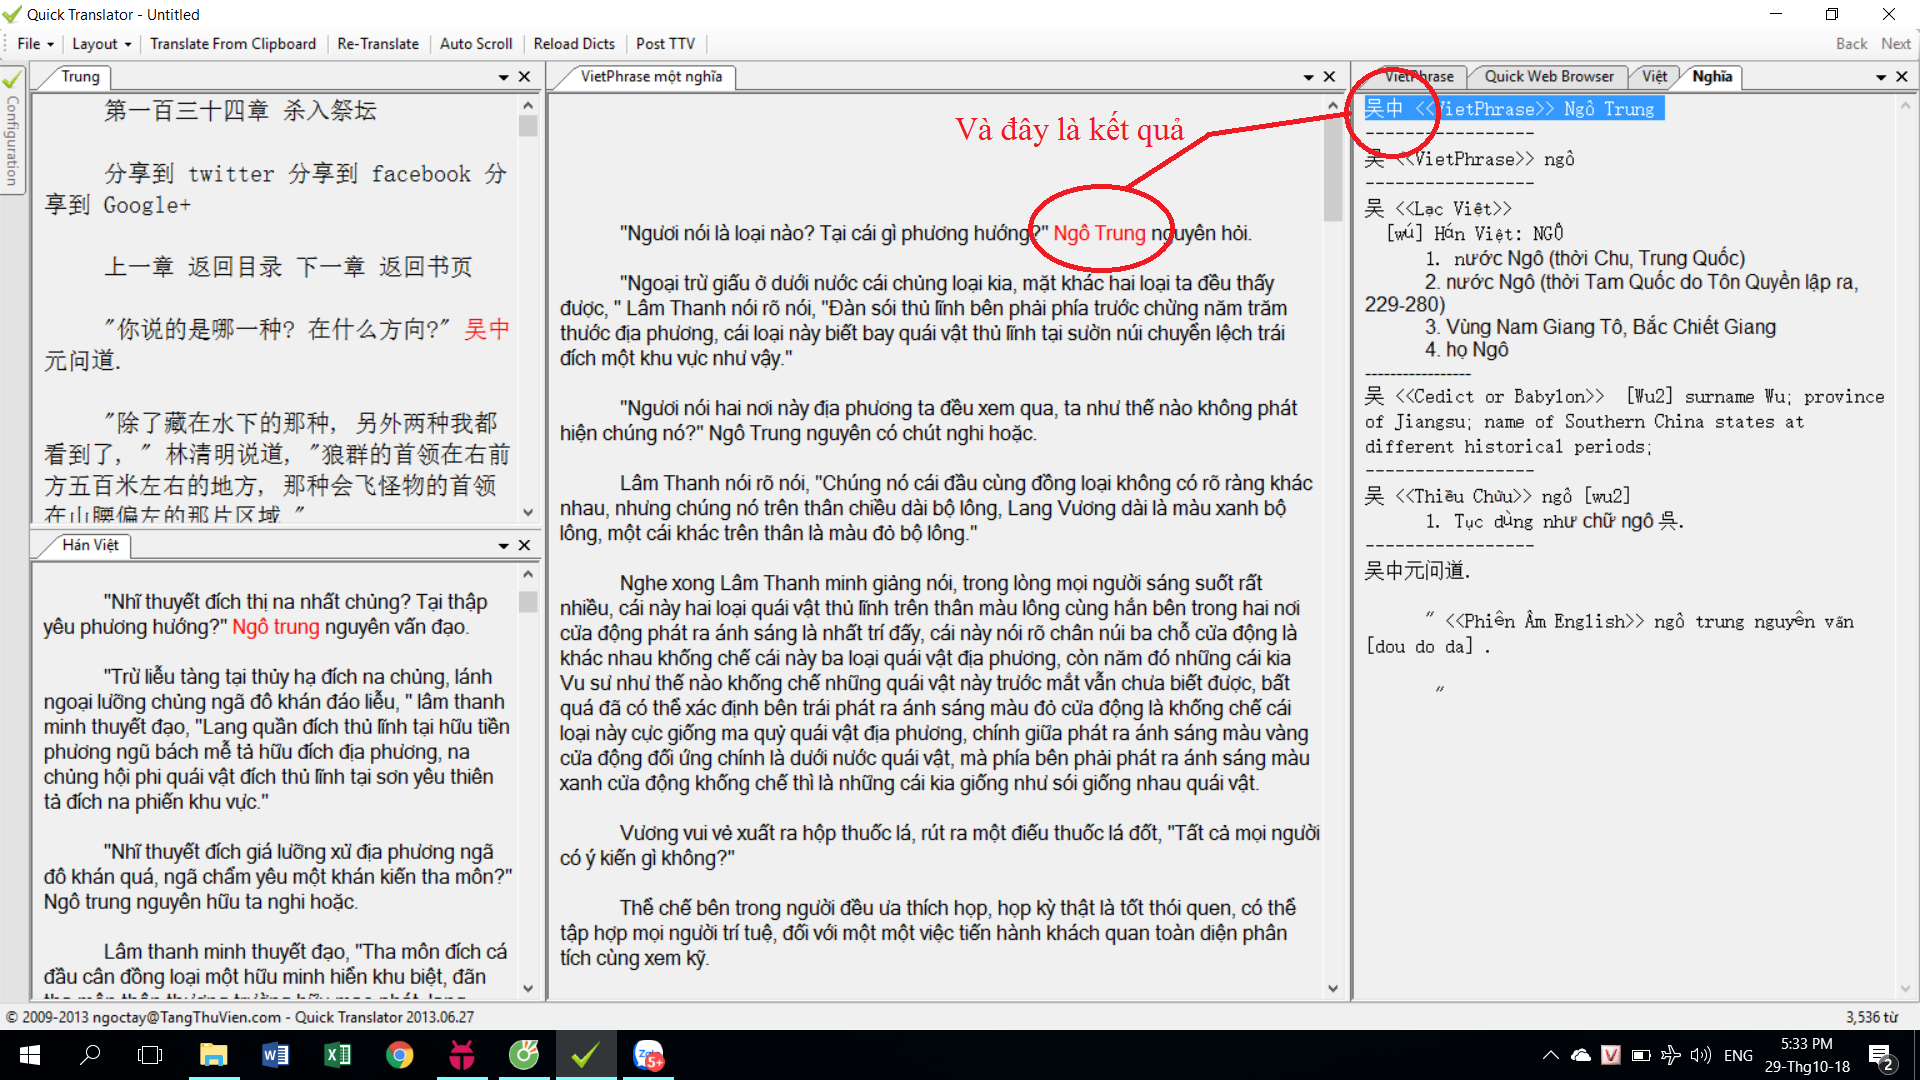Expand the Layout dropdown menu

point(101,44)
